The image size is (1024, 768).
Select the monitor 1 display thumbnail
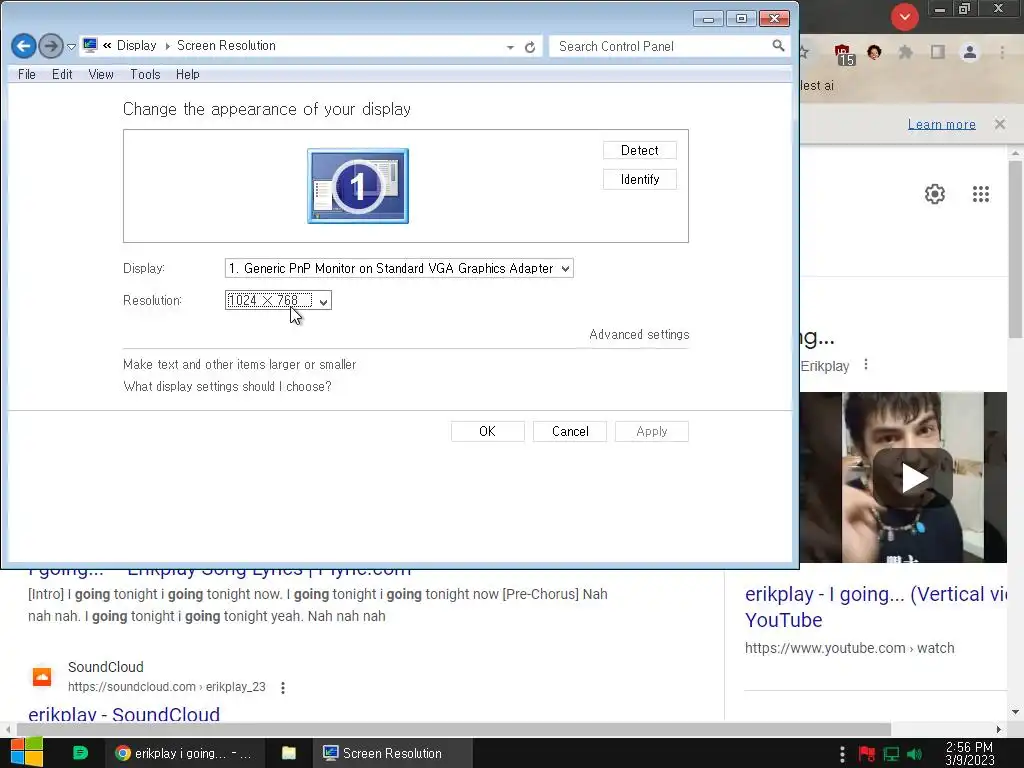358,186
